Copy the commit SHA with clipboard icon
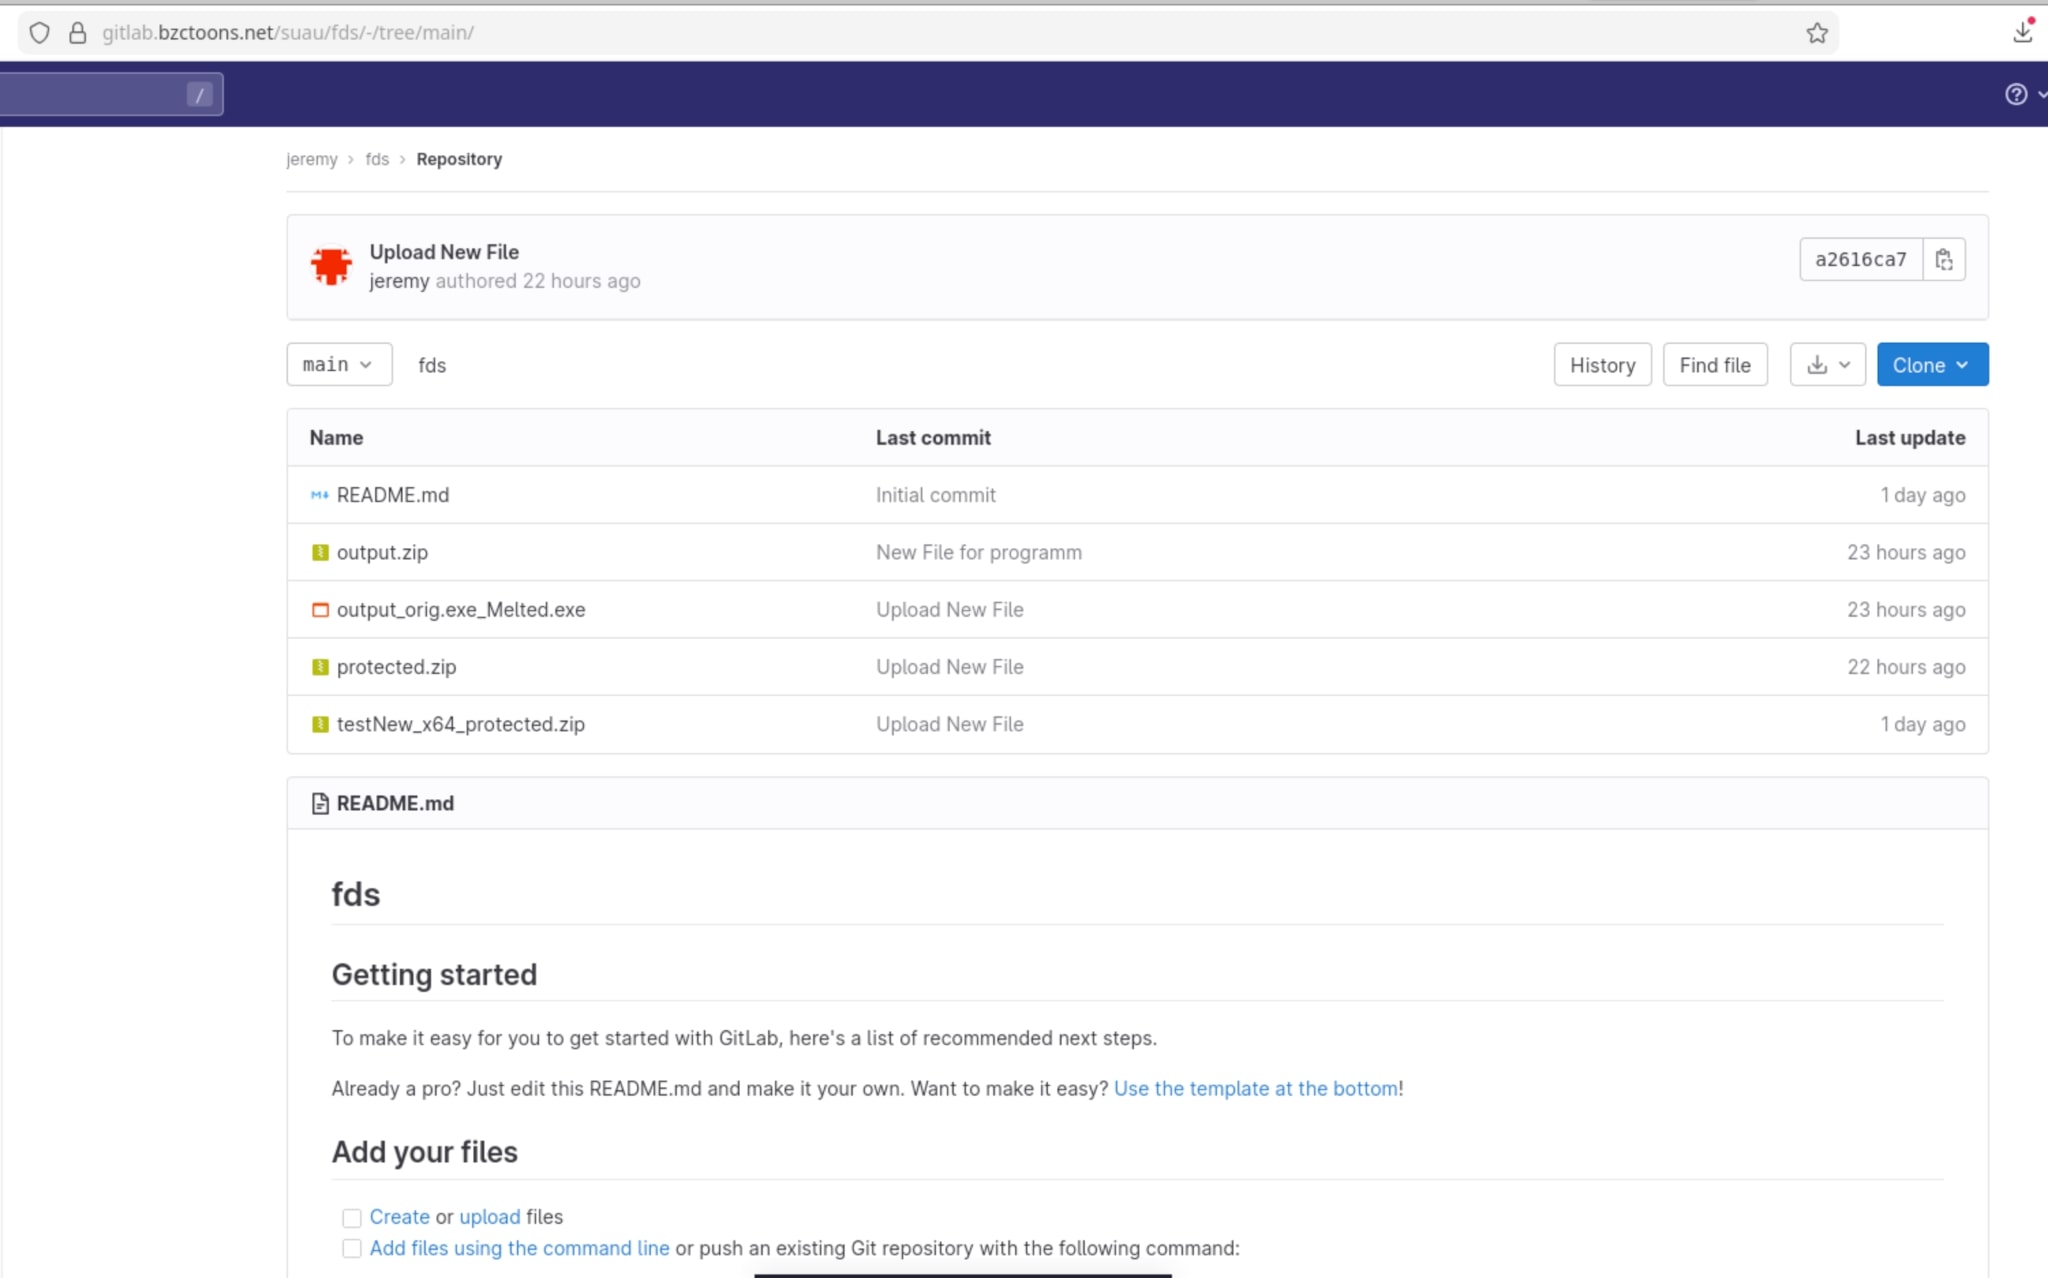Screen dimensions: 2048x1278 click(1943, 260)
